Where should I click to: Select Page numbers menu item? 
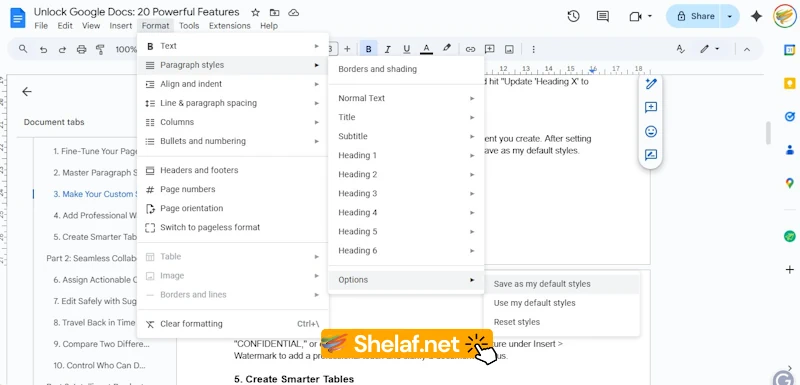(x=233, y=189)
